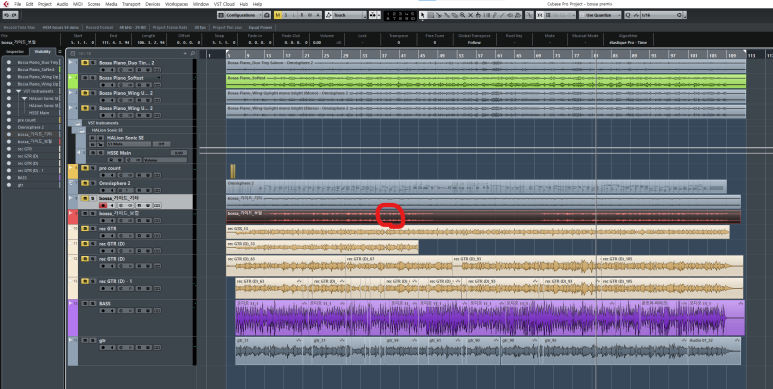Toggle Snap on/off button in toolbar
This screenshot has width=773, height=389.
pos(540,15)
